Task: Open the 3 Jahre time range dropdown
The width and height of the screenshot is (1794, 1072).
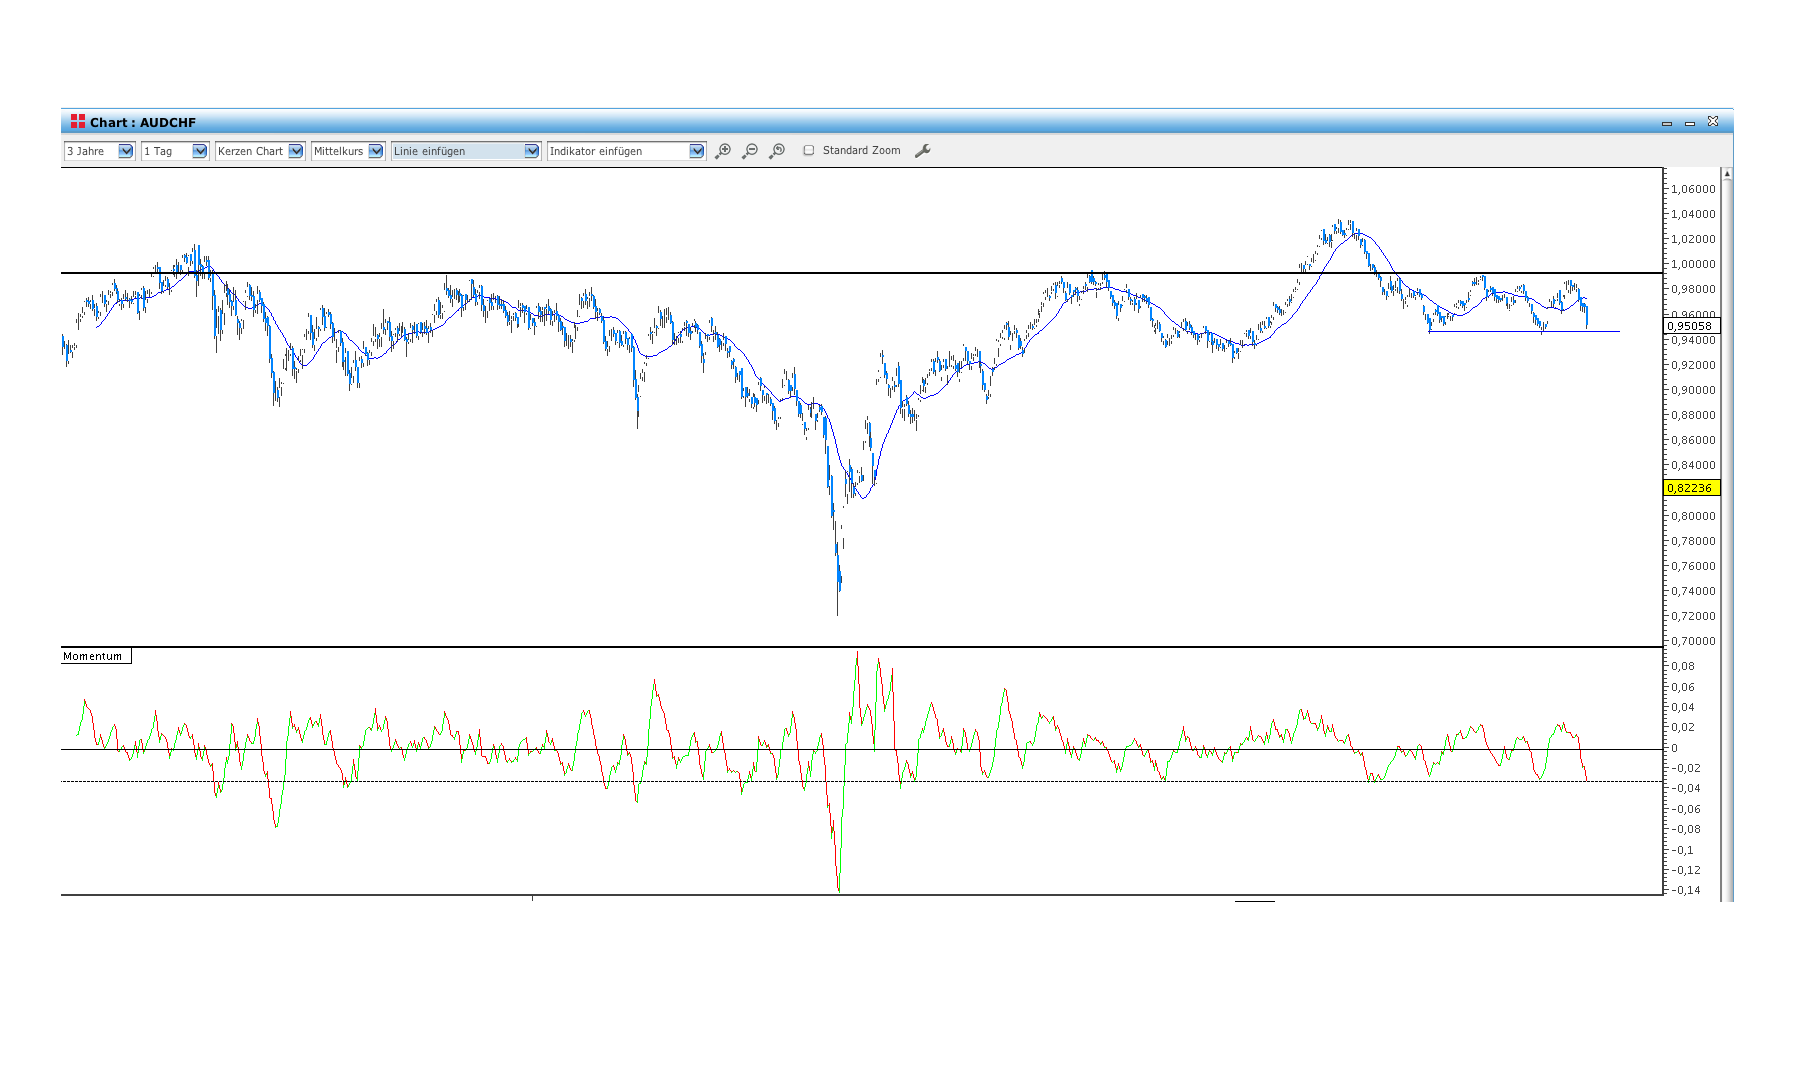Action: coord(126,151)
